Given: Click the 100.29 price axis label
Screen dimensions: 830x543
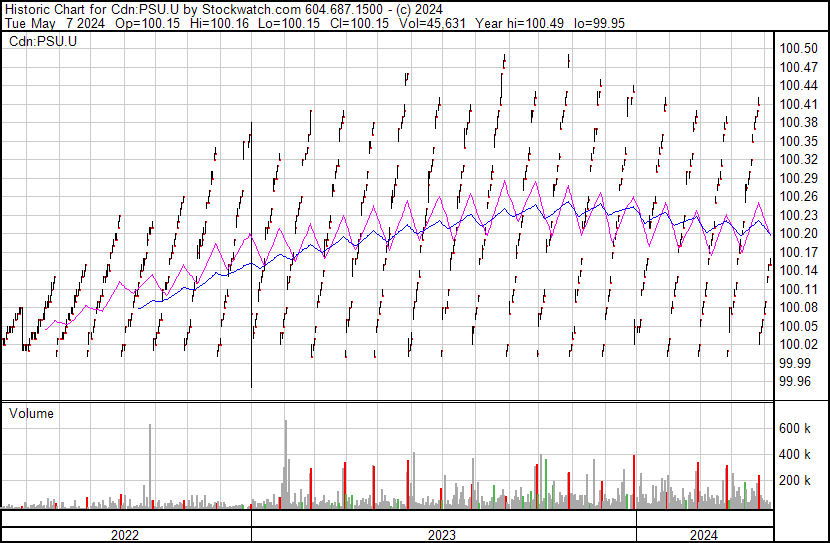Looking at the screenshot, I should [798, 178].
